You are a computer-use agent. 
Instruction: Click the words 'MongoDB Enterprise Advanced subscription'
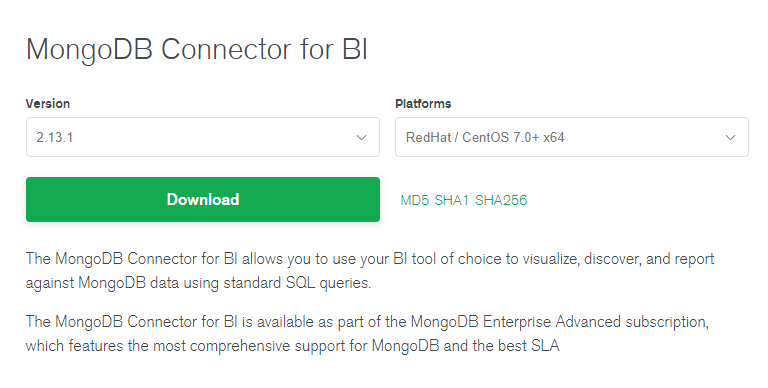coord(559,322)
